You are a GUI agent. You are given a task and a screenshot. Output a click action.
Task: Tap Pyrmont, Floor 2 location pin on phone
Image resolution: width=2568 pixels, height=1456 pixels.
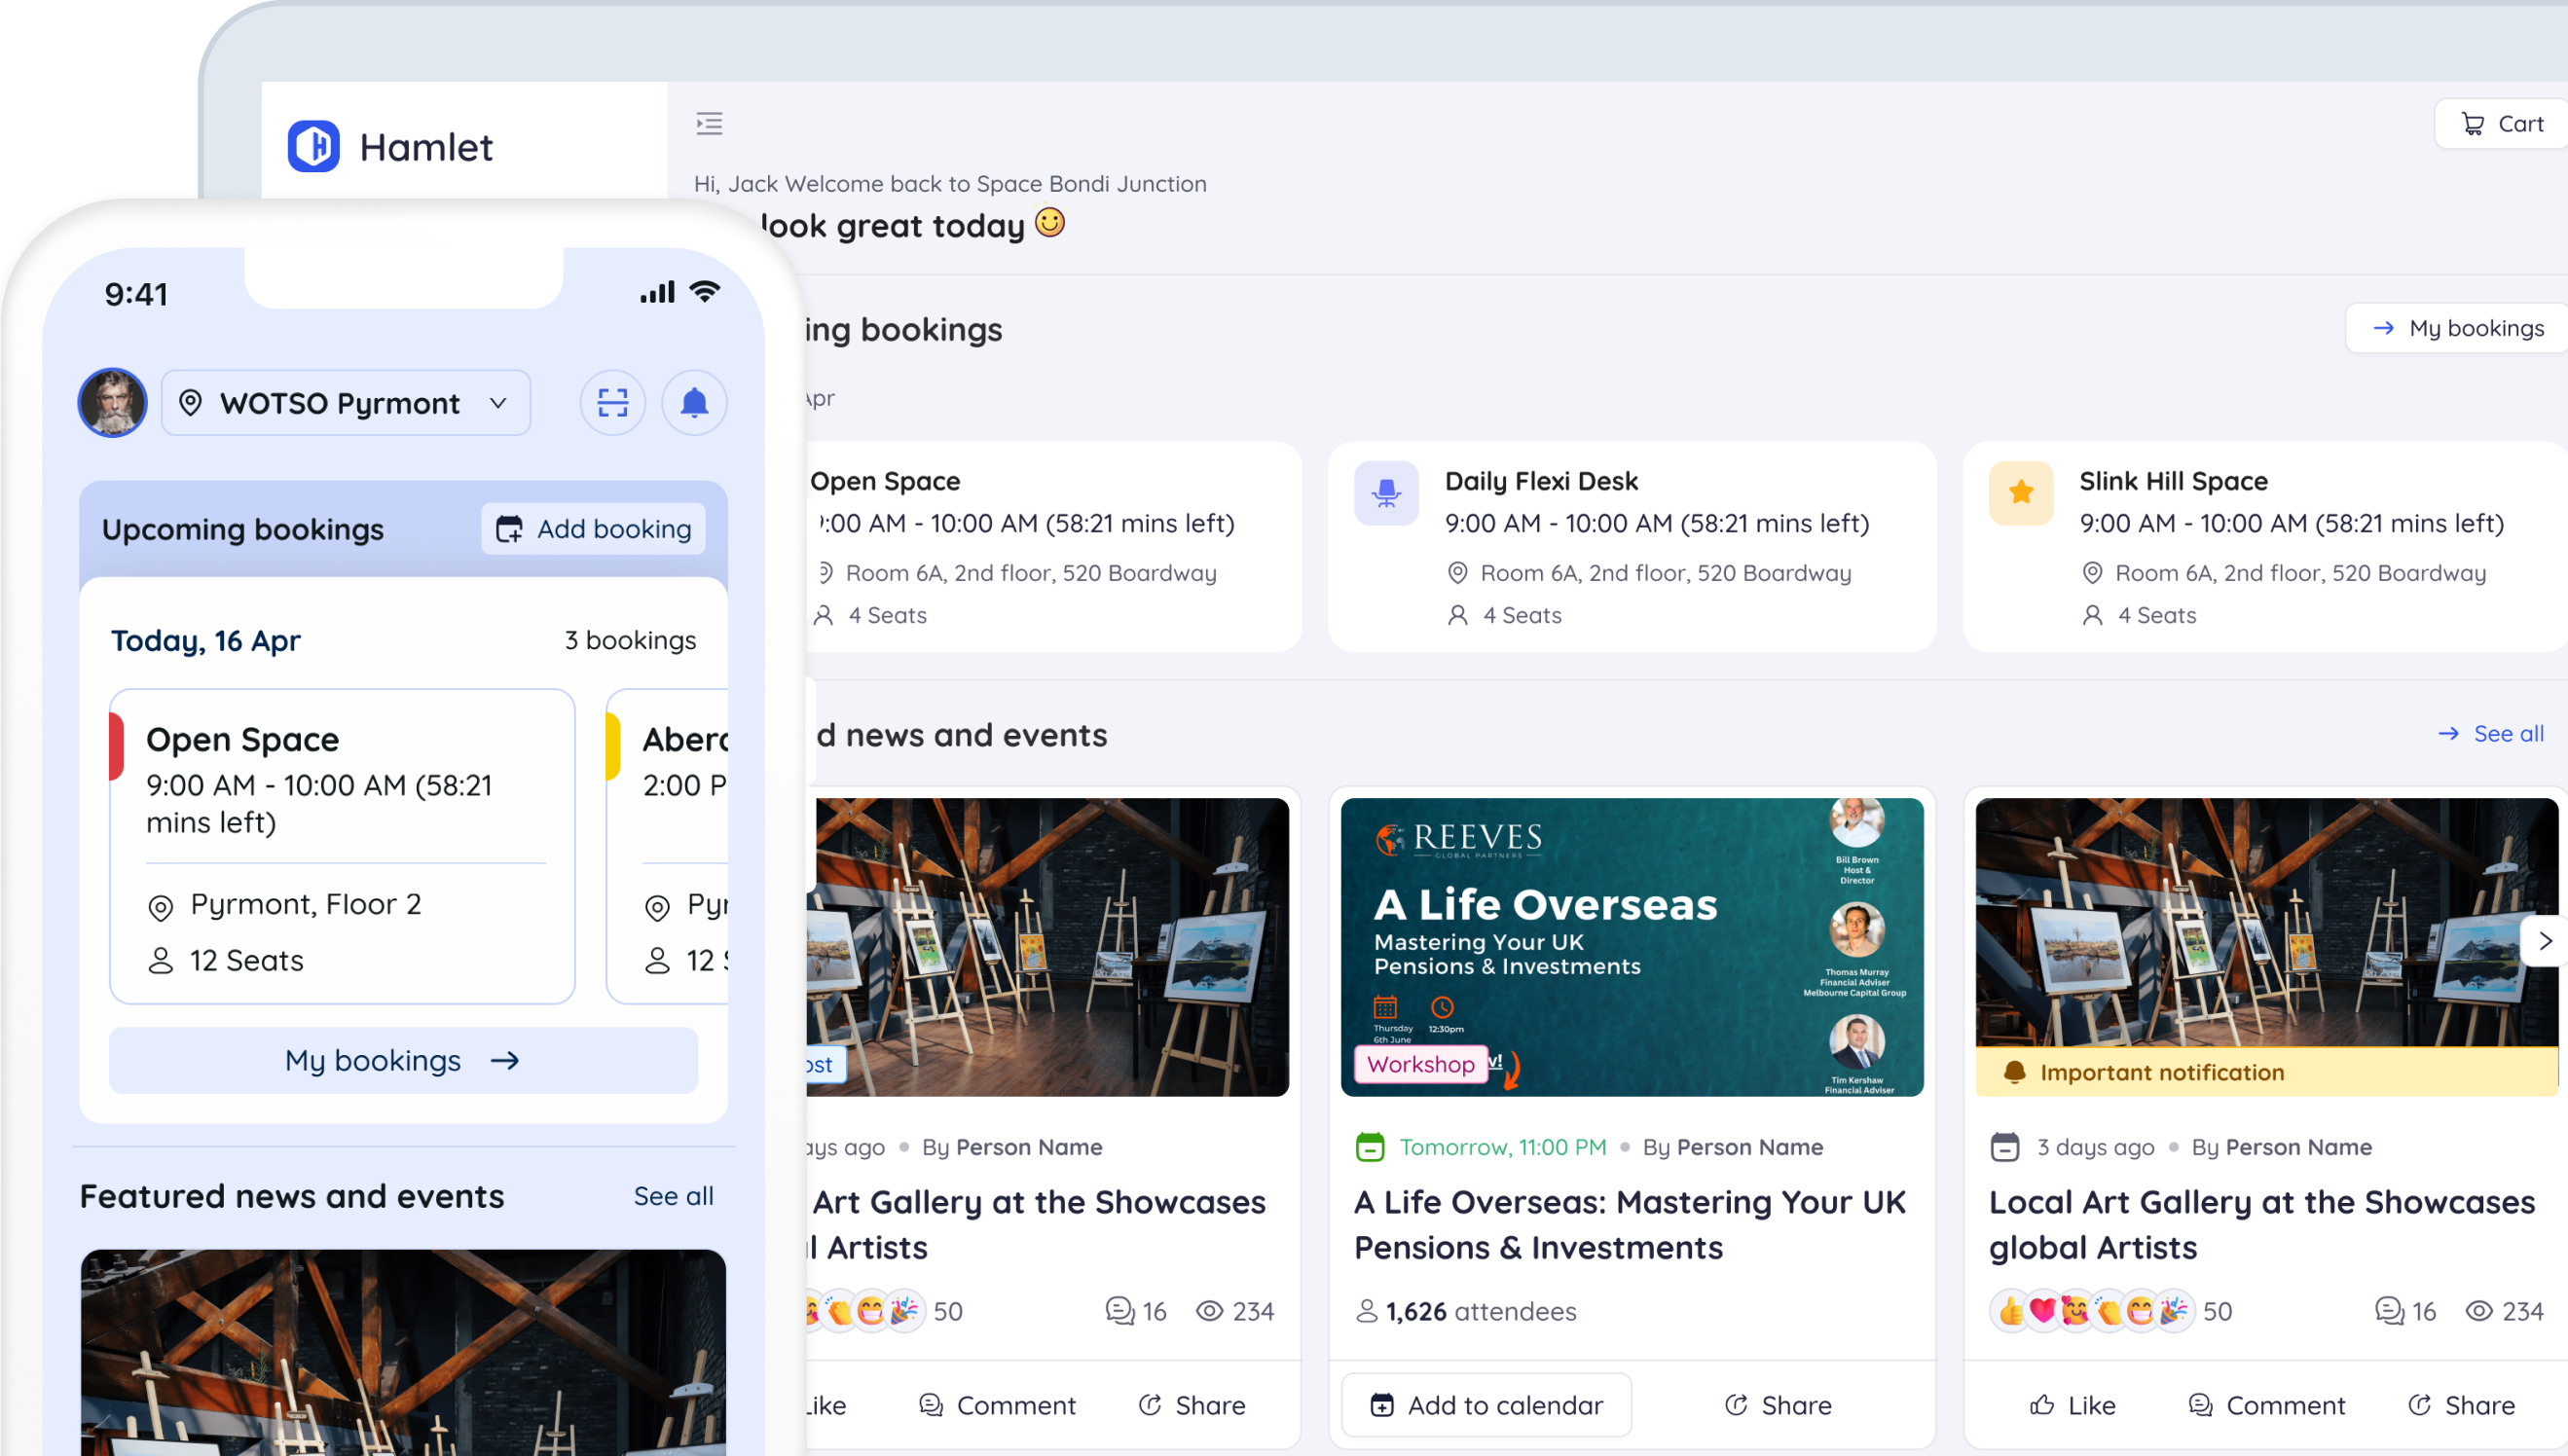coord(160,907)
